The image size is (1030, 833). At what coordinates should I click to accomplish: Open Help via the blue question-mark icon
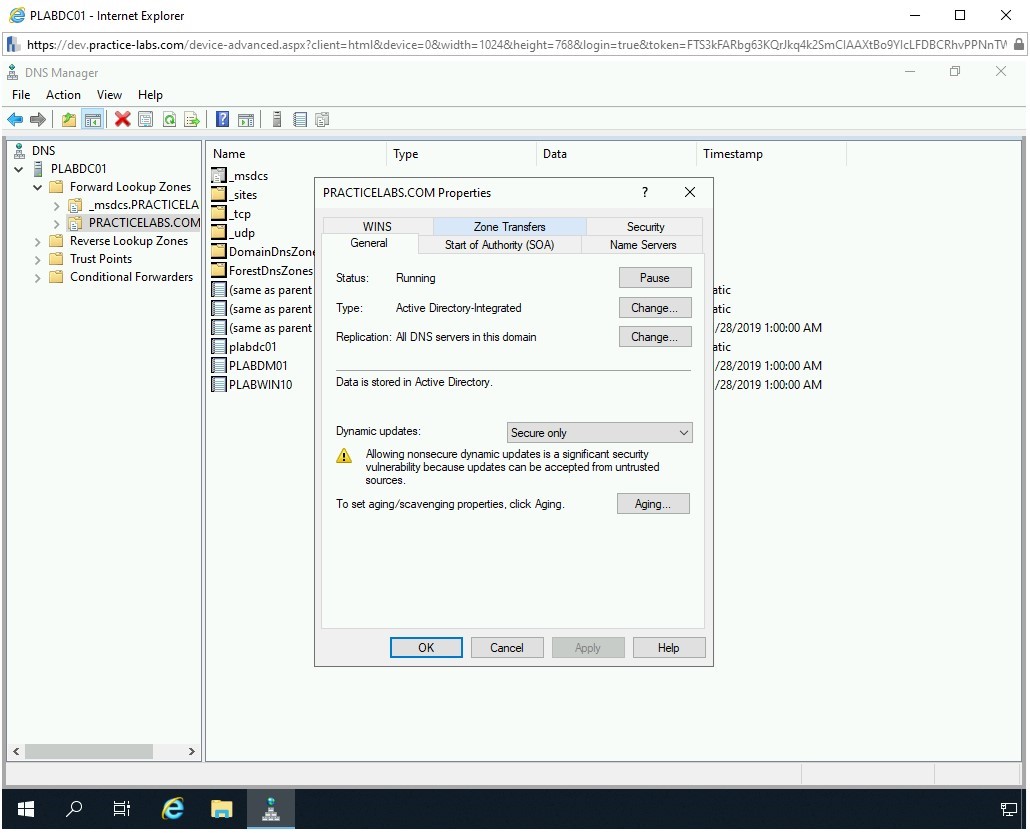[222, 120]
